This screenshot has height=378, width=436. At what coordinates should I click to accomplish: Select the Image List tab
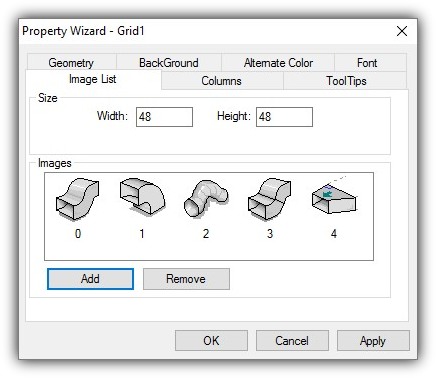pyautogui.click(x=93, y=79)
